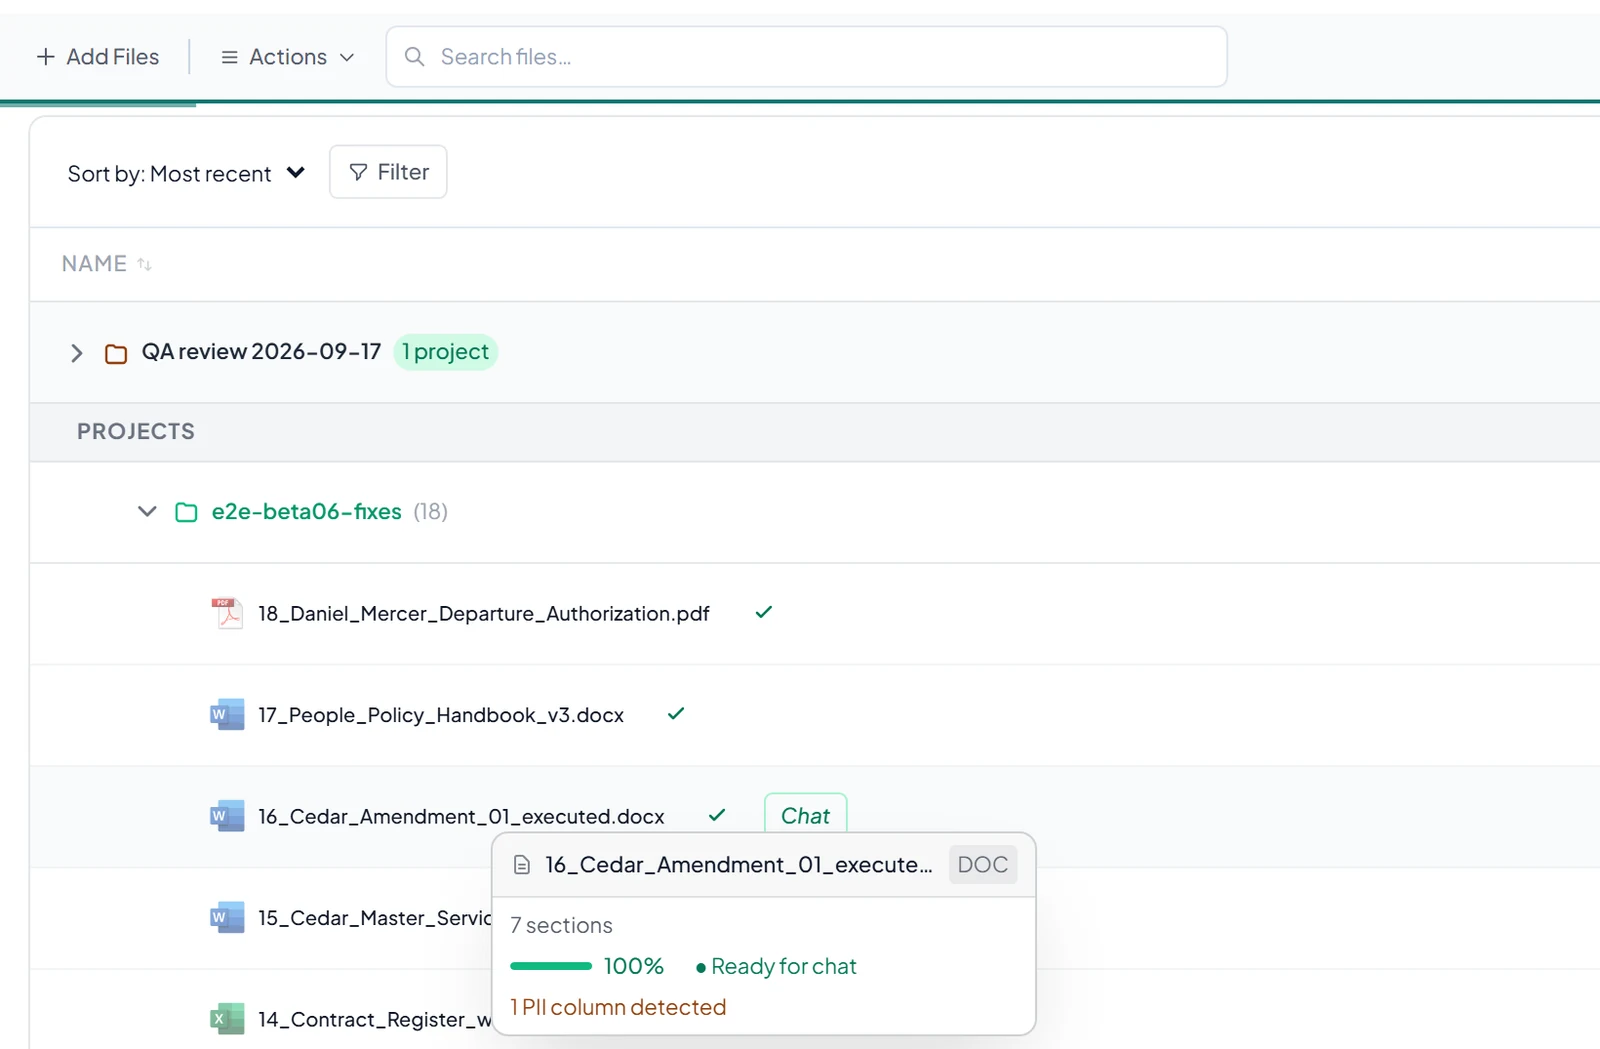The height and width of the screenshot is (1049, 1600).
Task: Open the Filter button
Action: tap(388, 172)
